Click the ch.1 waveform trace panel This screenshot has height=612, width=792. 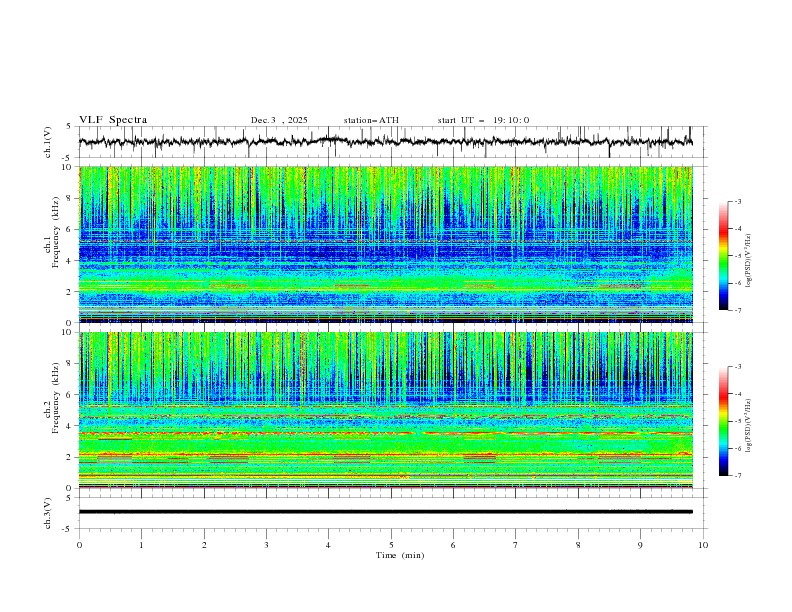click(x=391, y=142)
